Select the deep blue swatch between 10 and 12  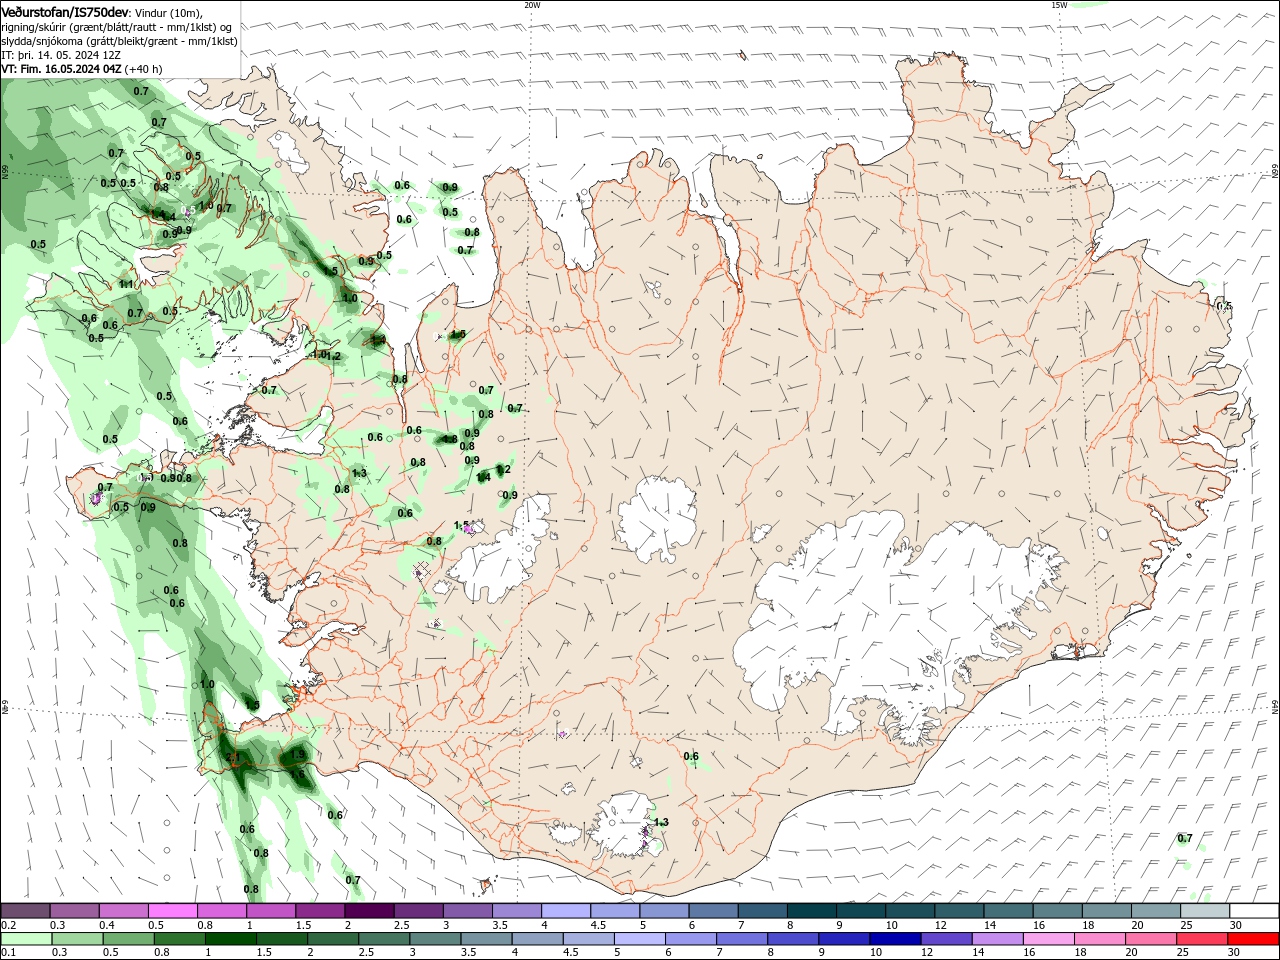click(x=895, y=939)
